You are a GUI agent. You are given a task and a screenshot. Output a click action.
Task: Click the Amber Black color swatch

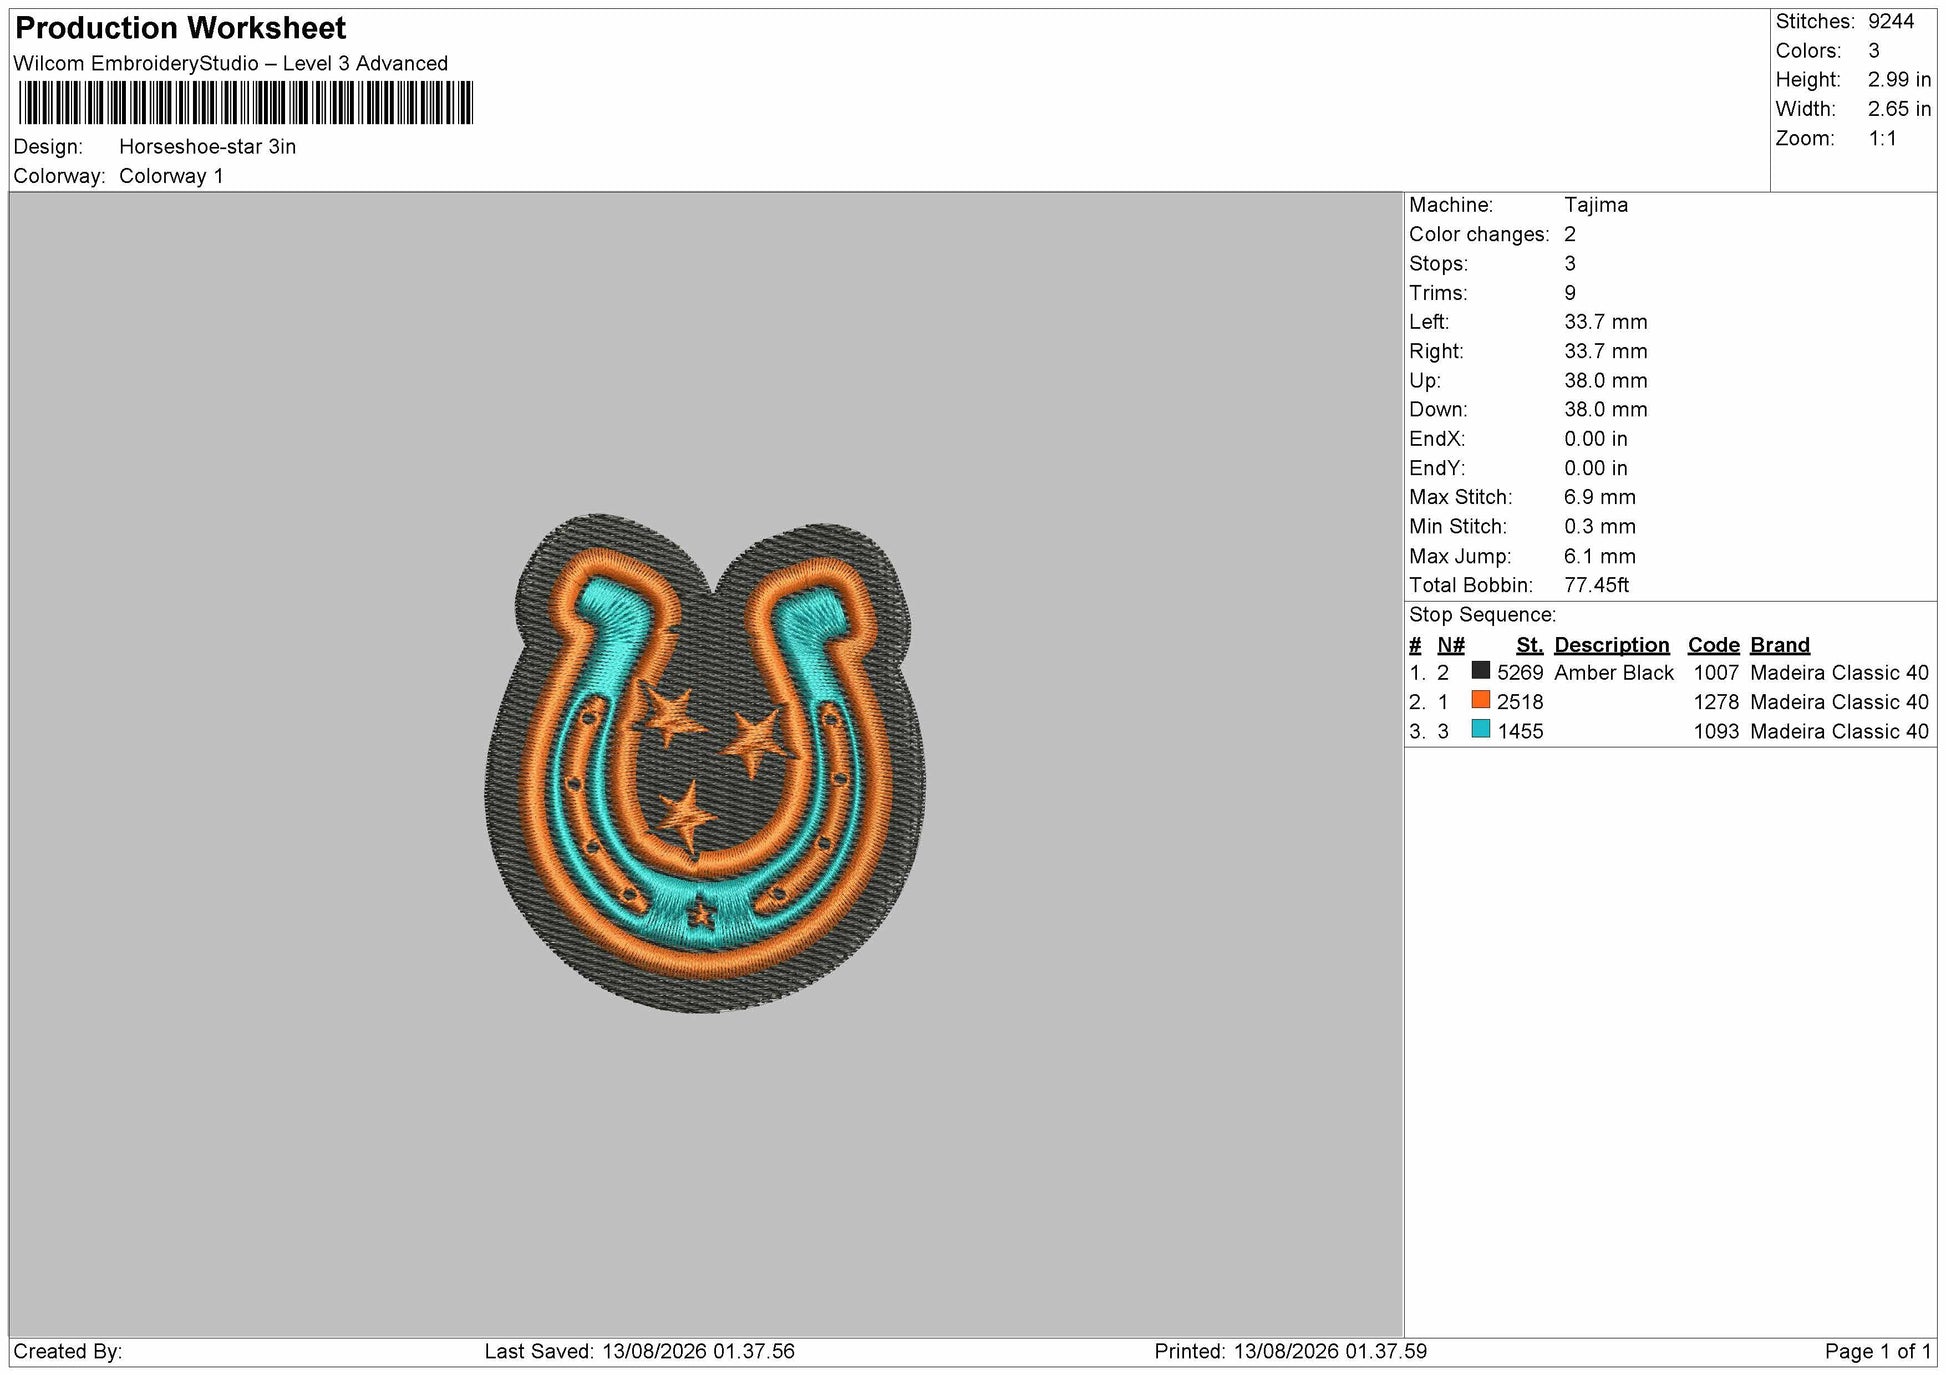pos(1481,671)
